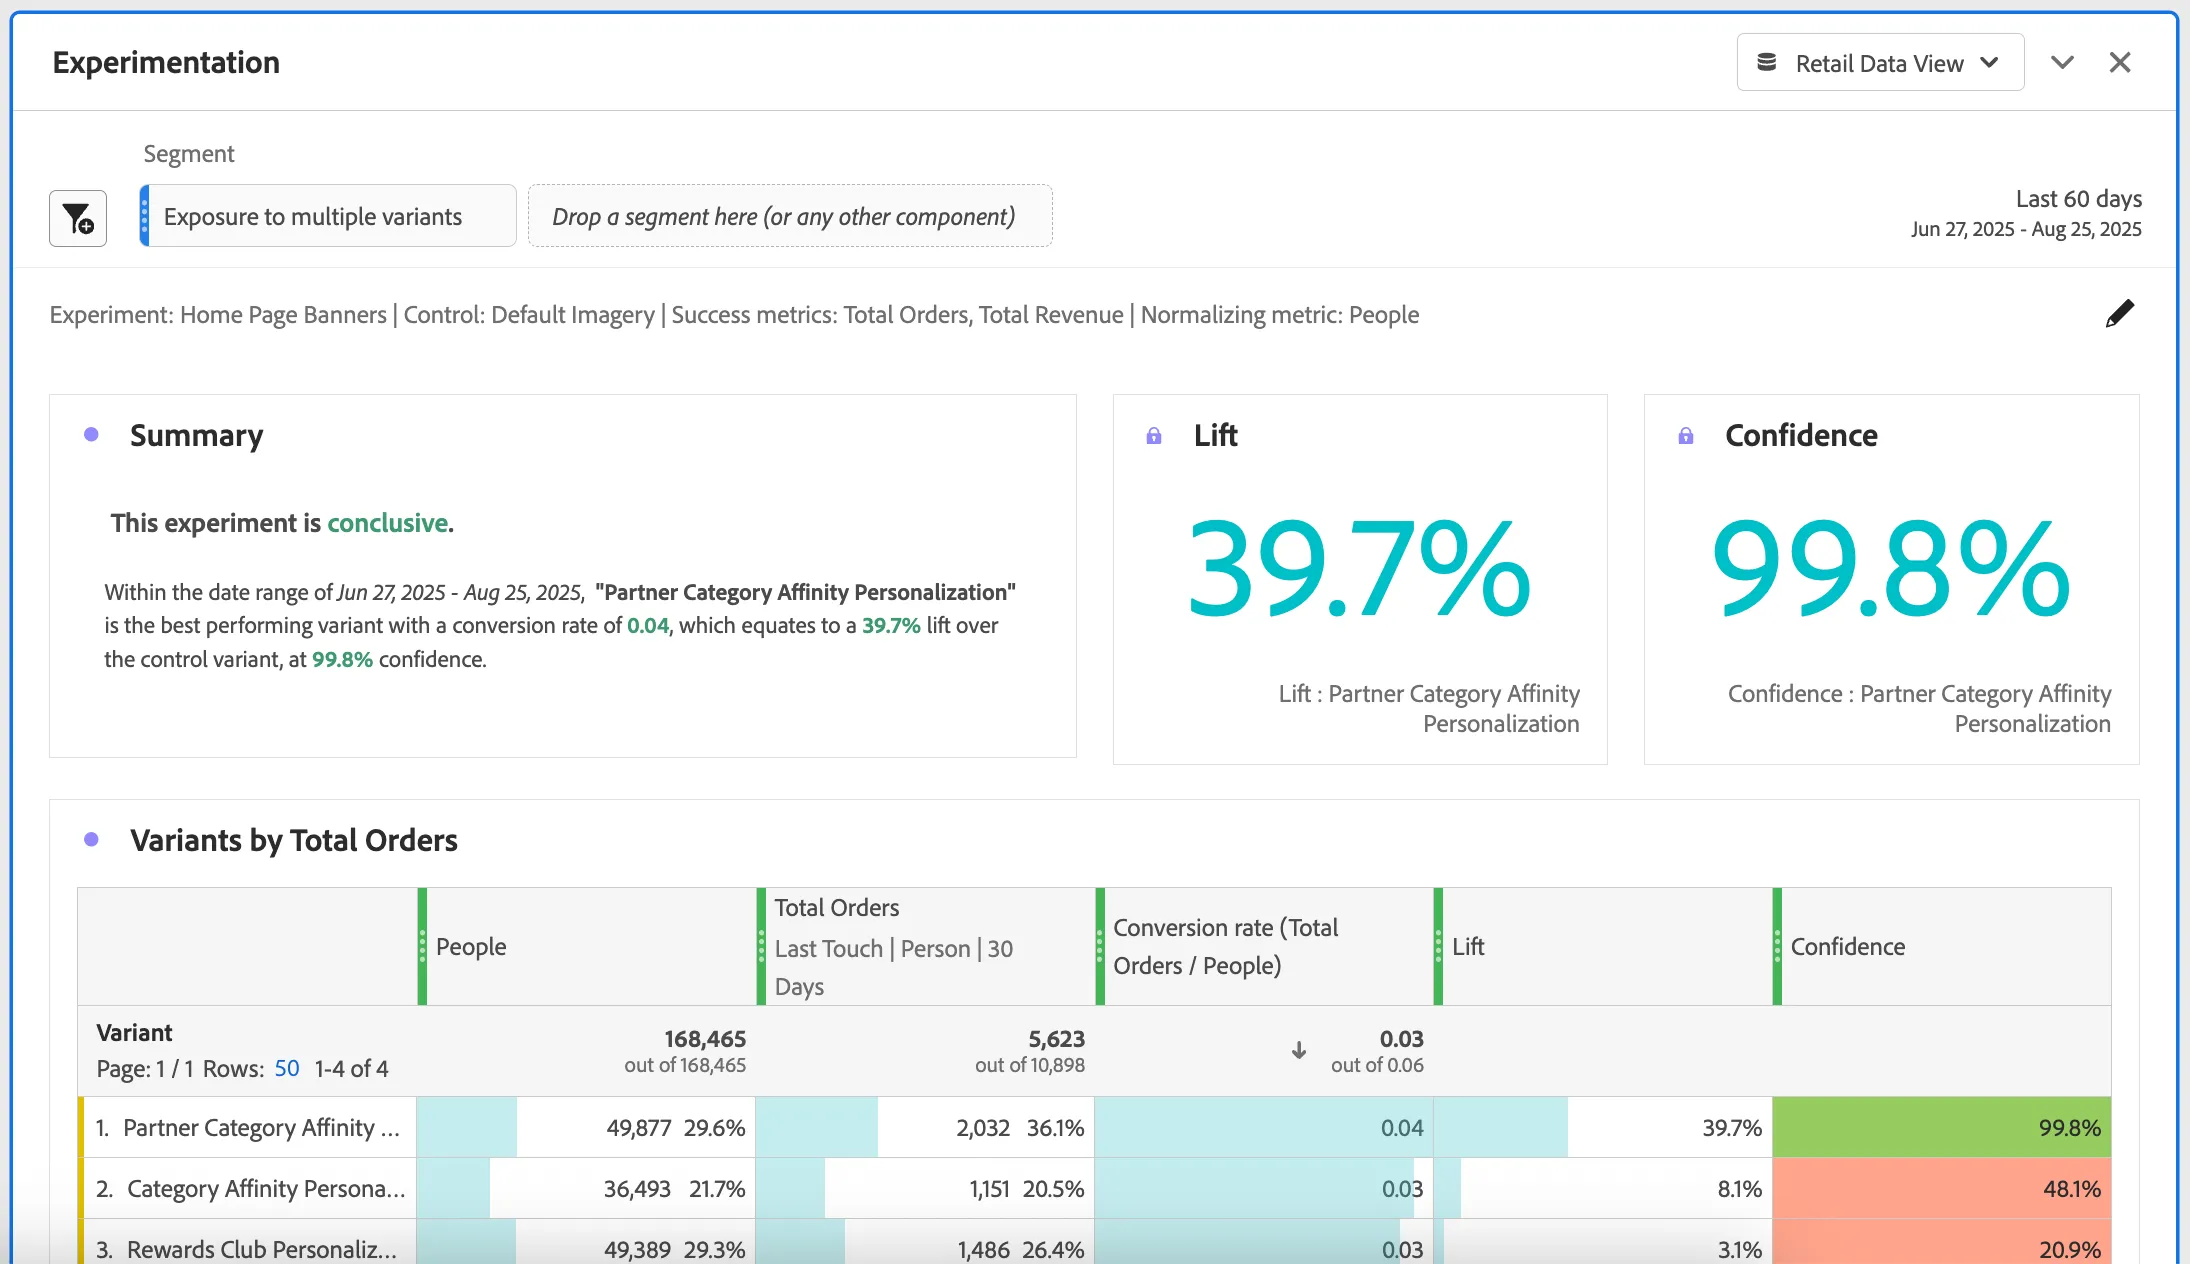Click the word conclusive in the summary
Screen dimensions: 2190x1264
point(387,523)
